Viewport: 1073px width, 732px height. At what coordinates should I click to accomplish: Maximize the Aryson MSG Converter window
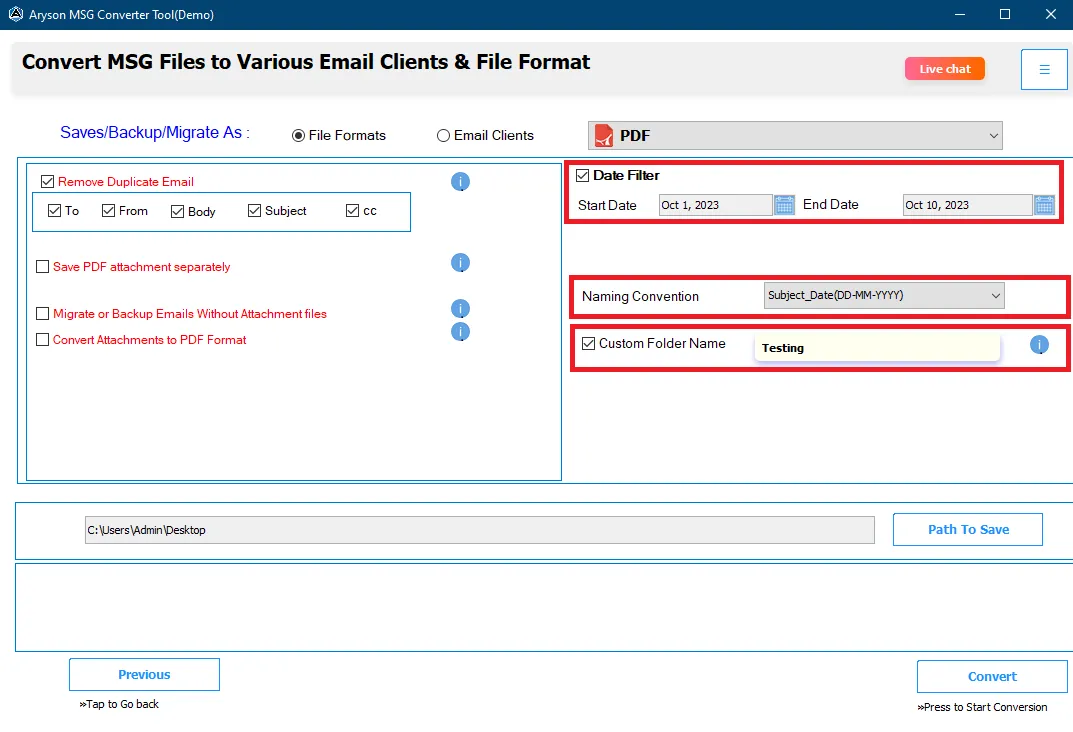tap(1005, 14)
